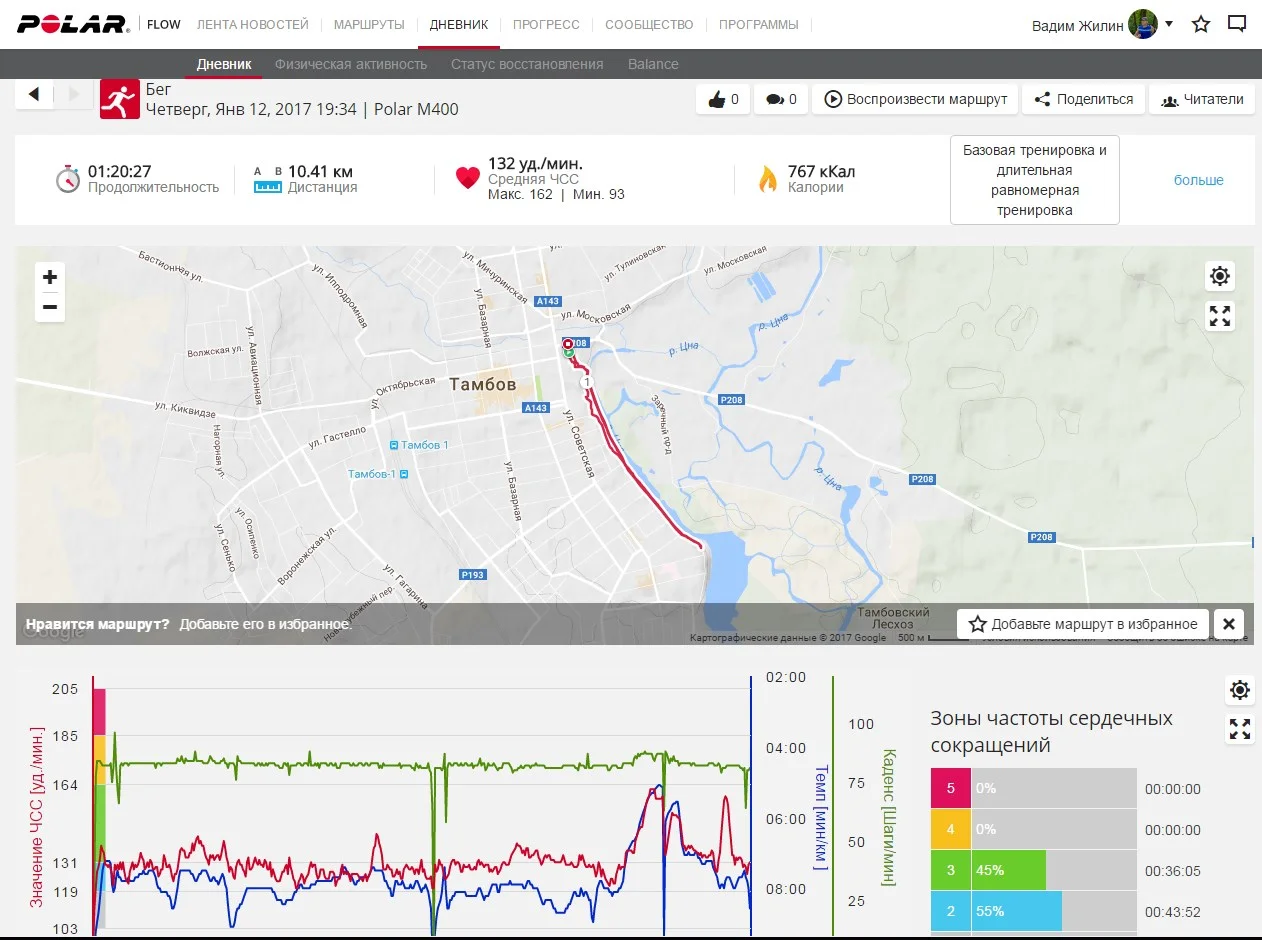Reset the chart view with target icon
1262x940 pixels.
(x=1240, y=690)
